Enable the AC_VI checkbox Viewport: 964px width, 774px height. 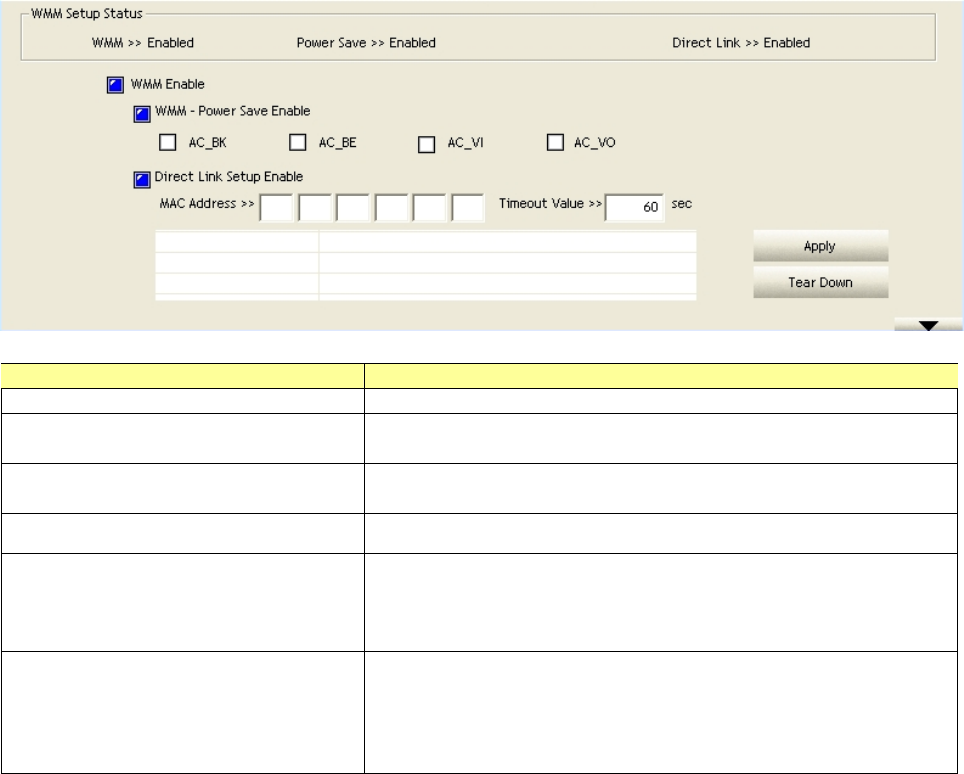click(x=426, y=144)
